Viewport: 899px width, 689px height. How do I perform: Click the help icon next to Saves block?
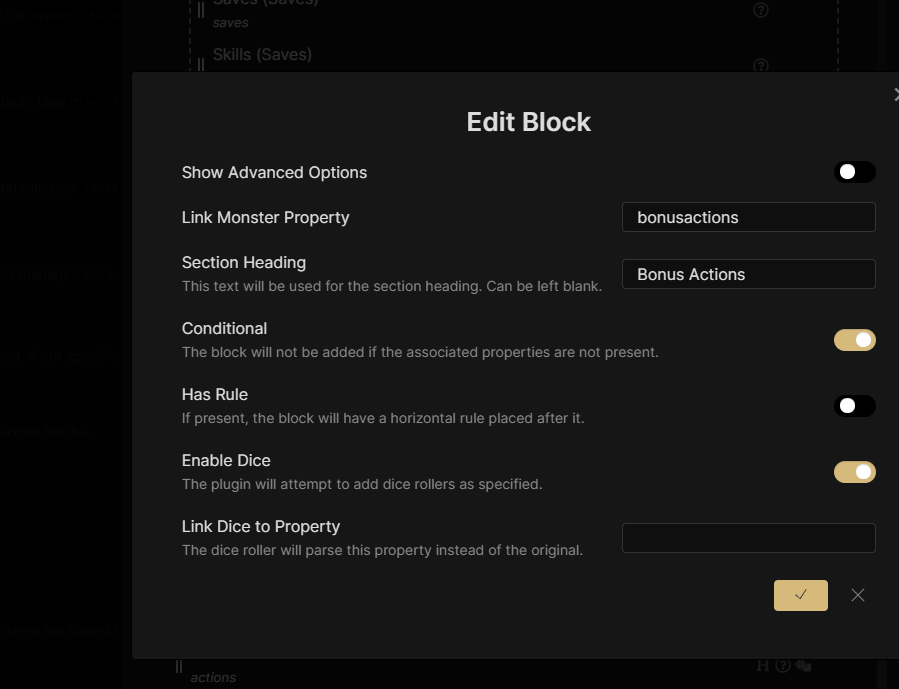[760, 10]
